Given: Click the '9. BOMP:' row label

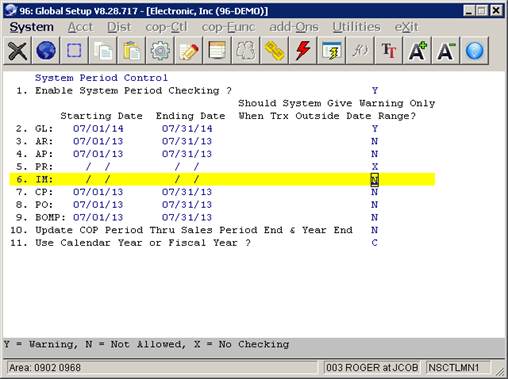Looking at the screenshot, I should click(x=41, y=217).
